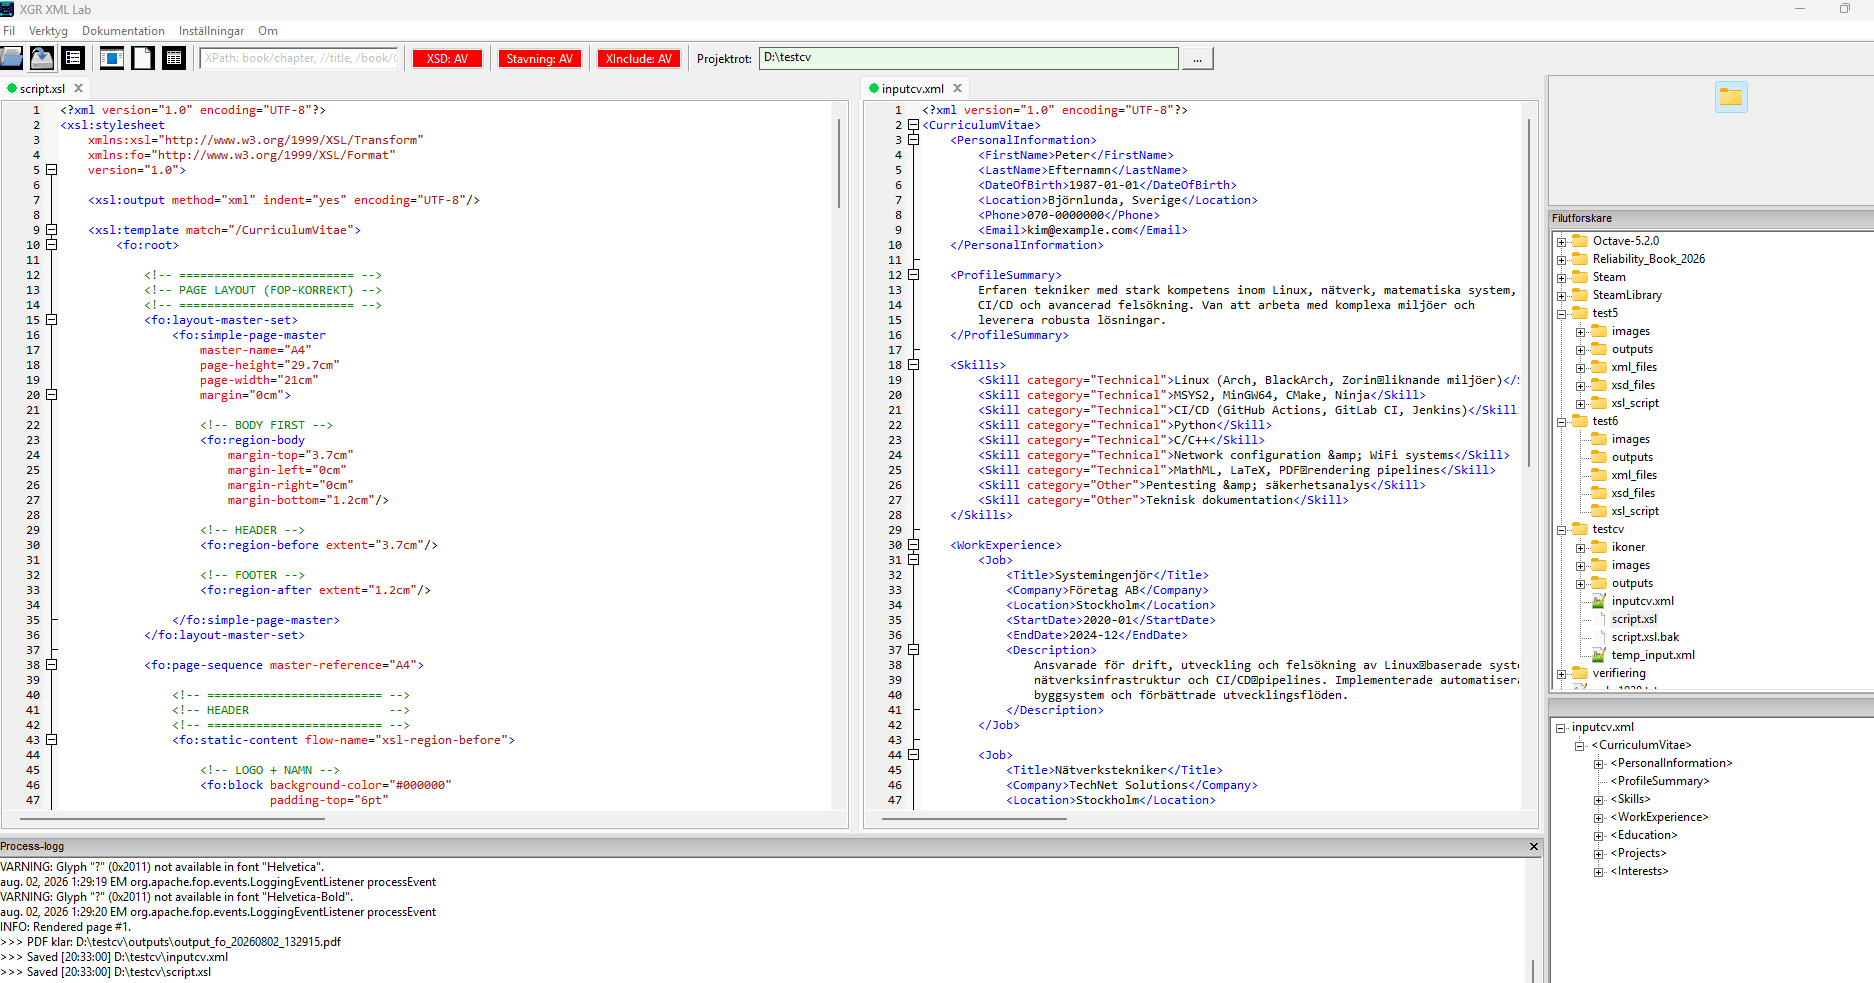Viewport: 1874px width, 983px height.
Task: Expand Education node in XML outline
Action: 1599,836
